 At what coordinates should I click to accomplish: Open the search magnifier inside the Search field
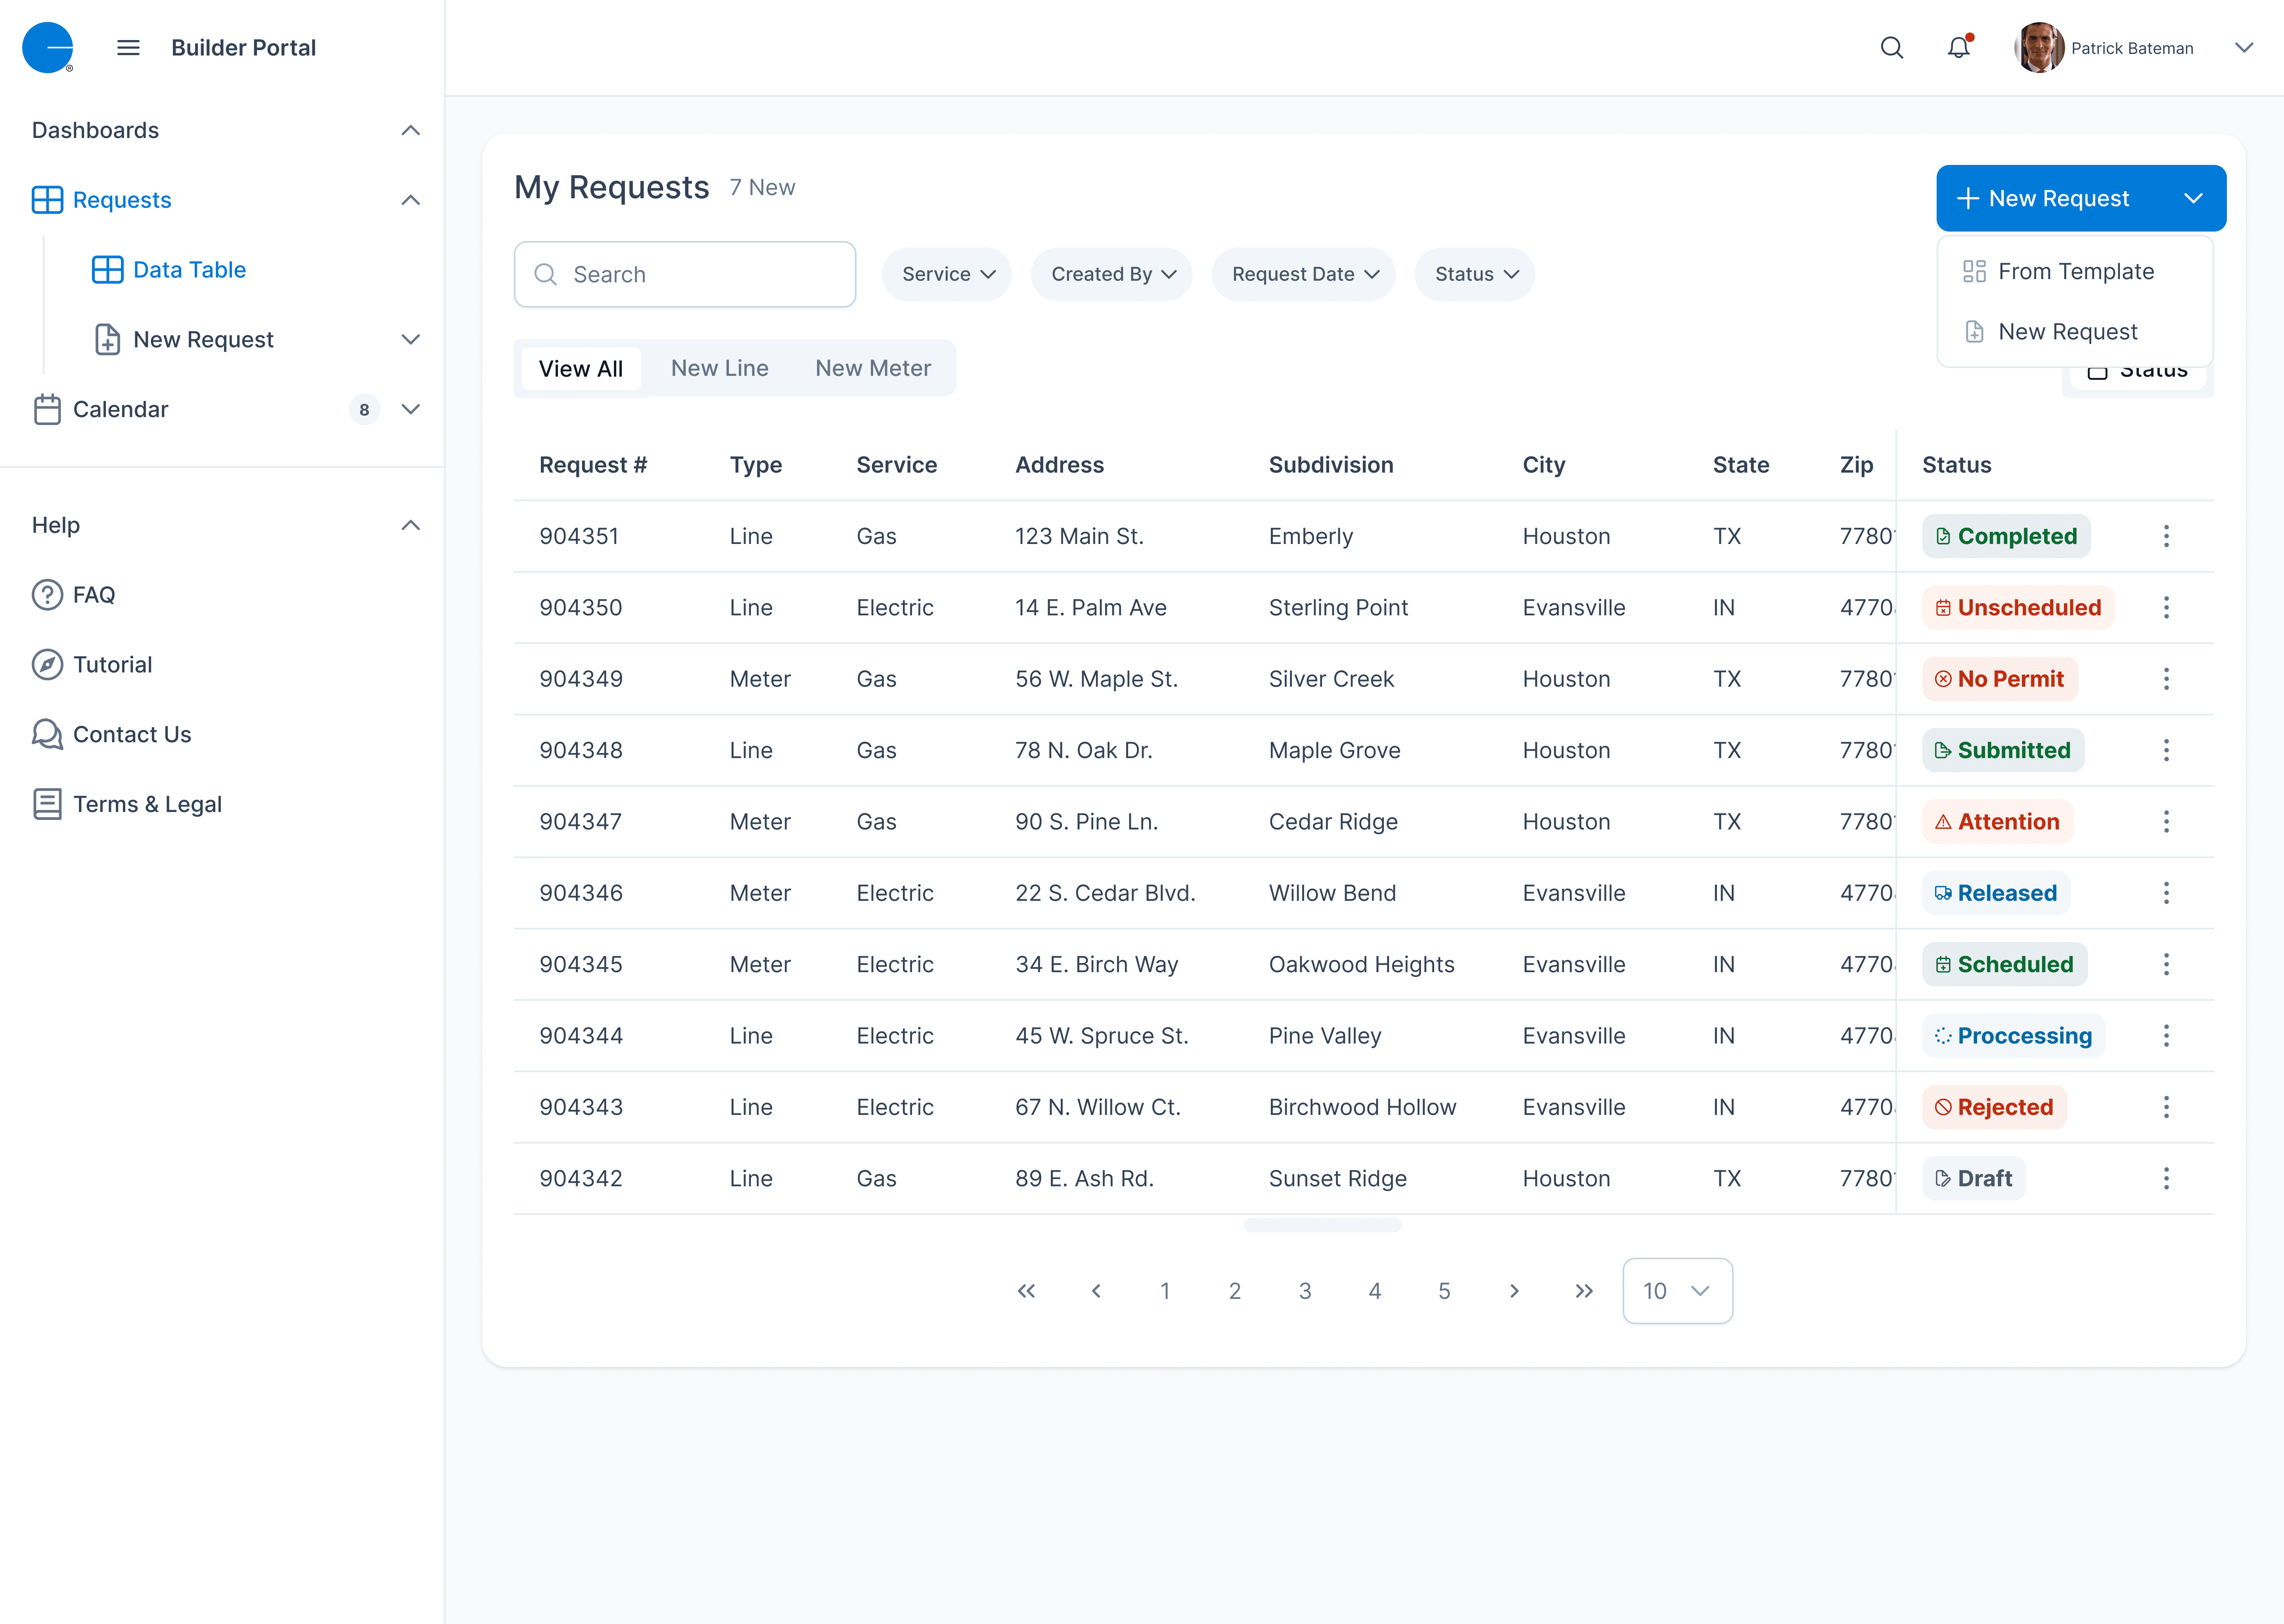[546, 274]
